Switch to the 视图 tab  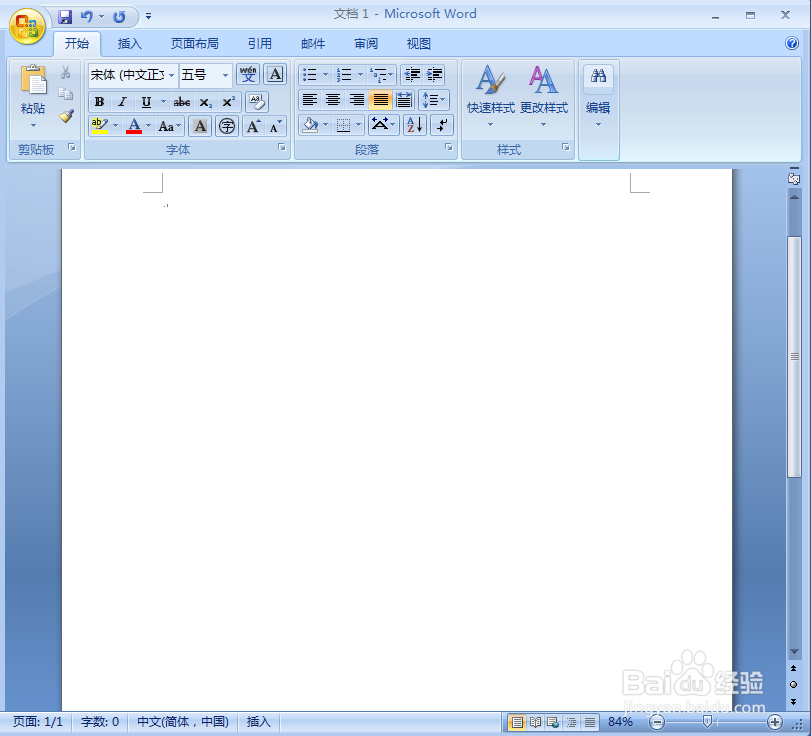[x=419, y=44]
